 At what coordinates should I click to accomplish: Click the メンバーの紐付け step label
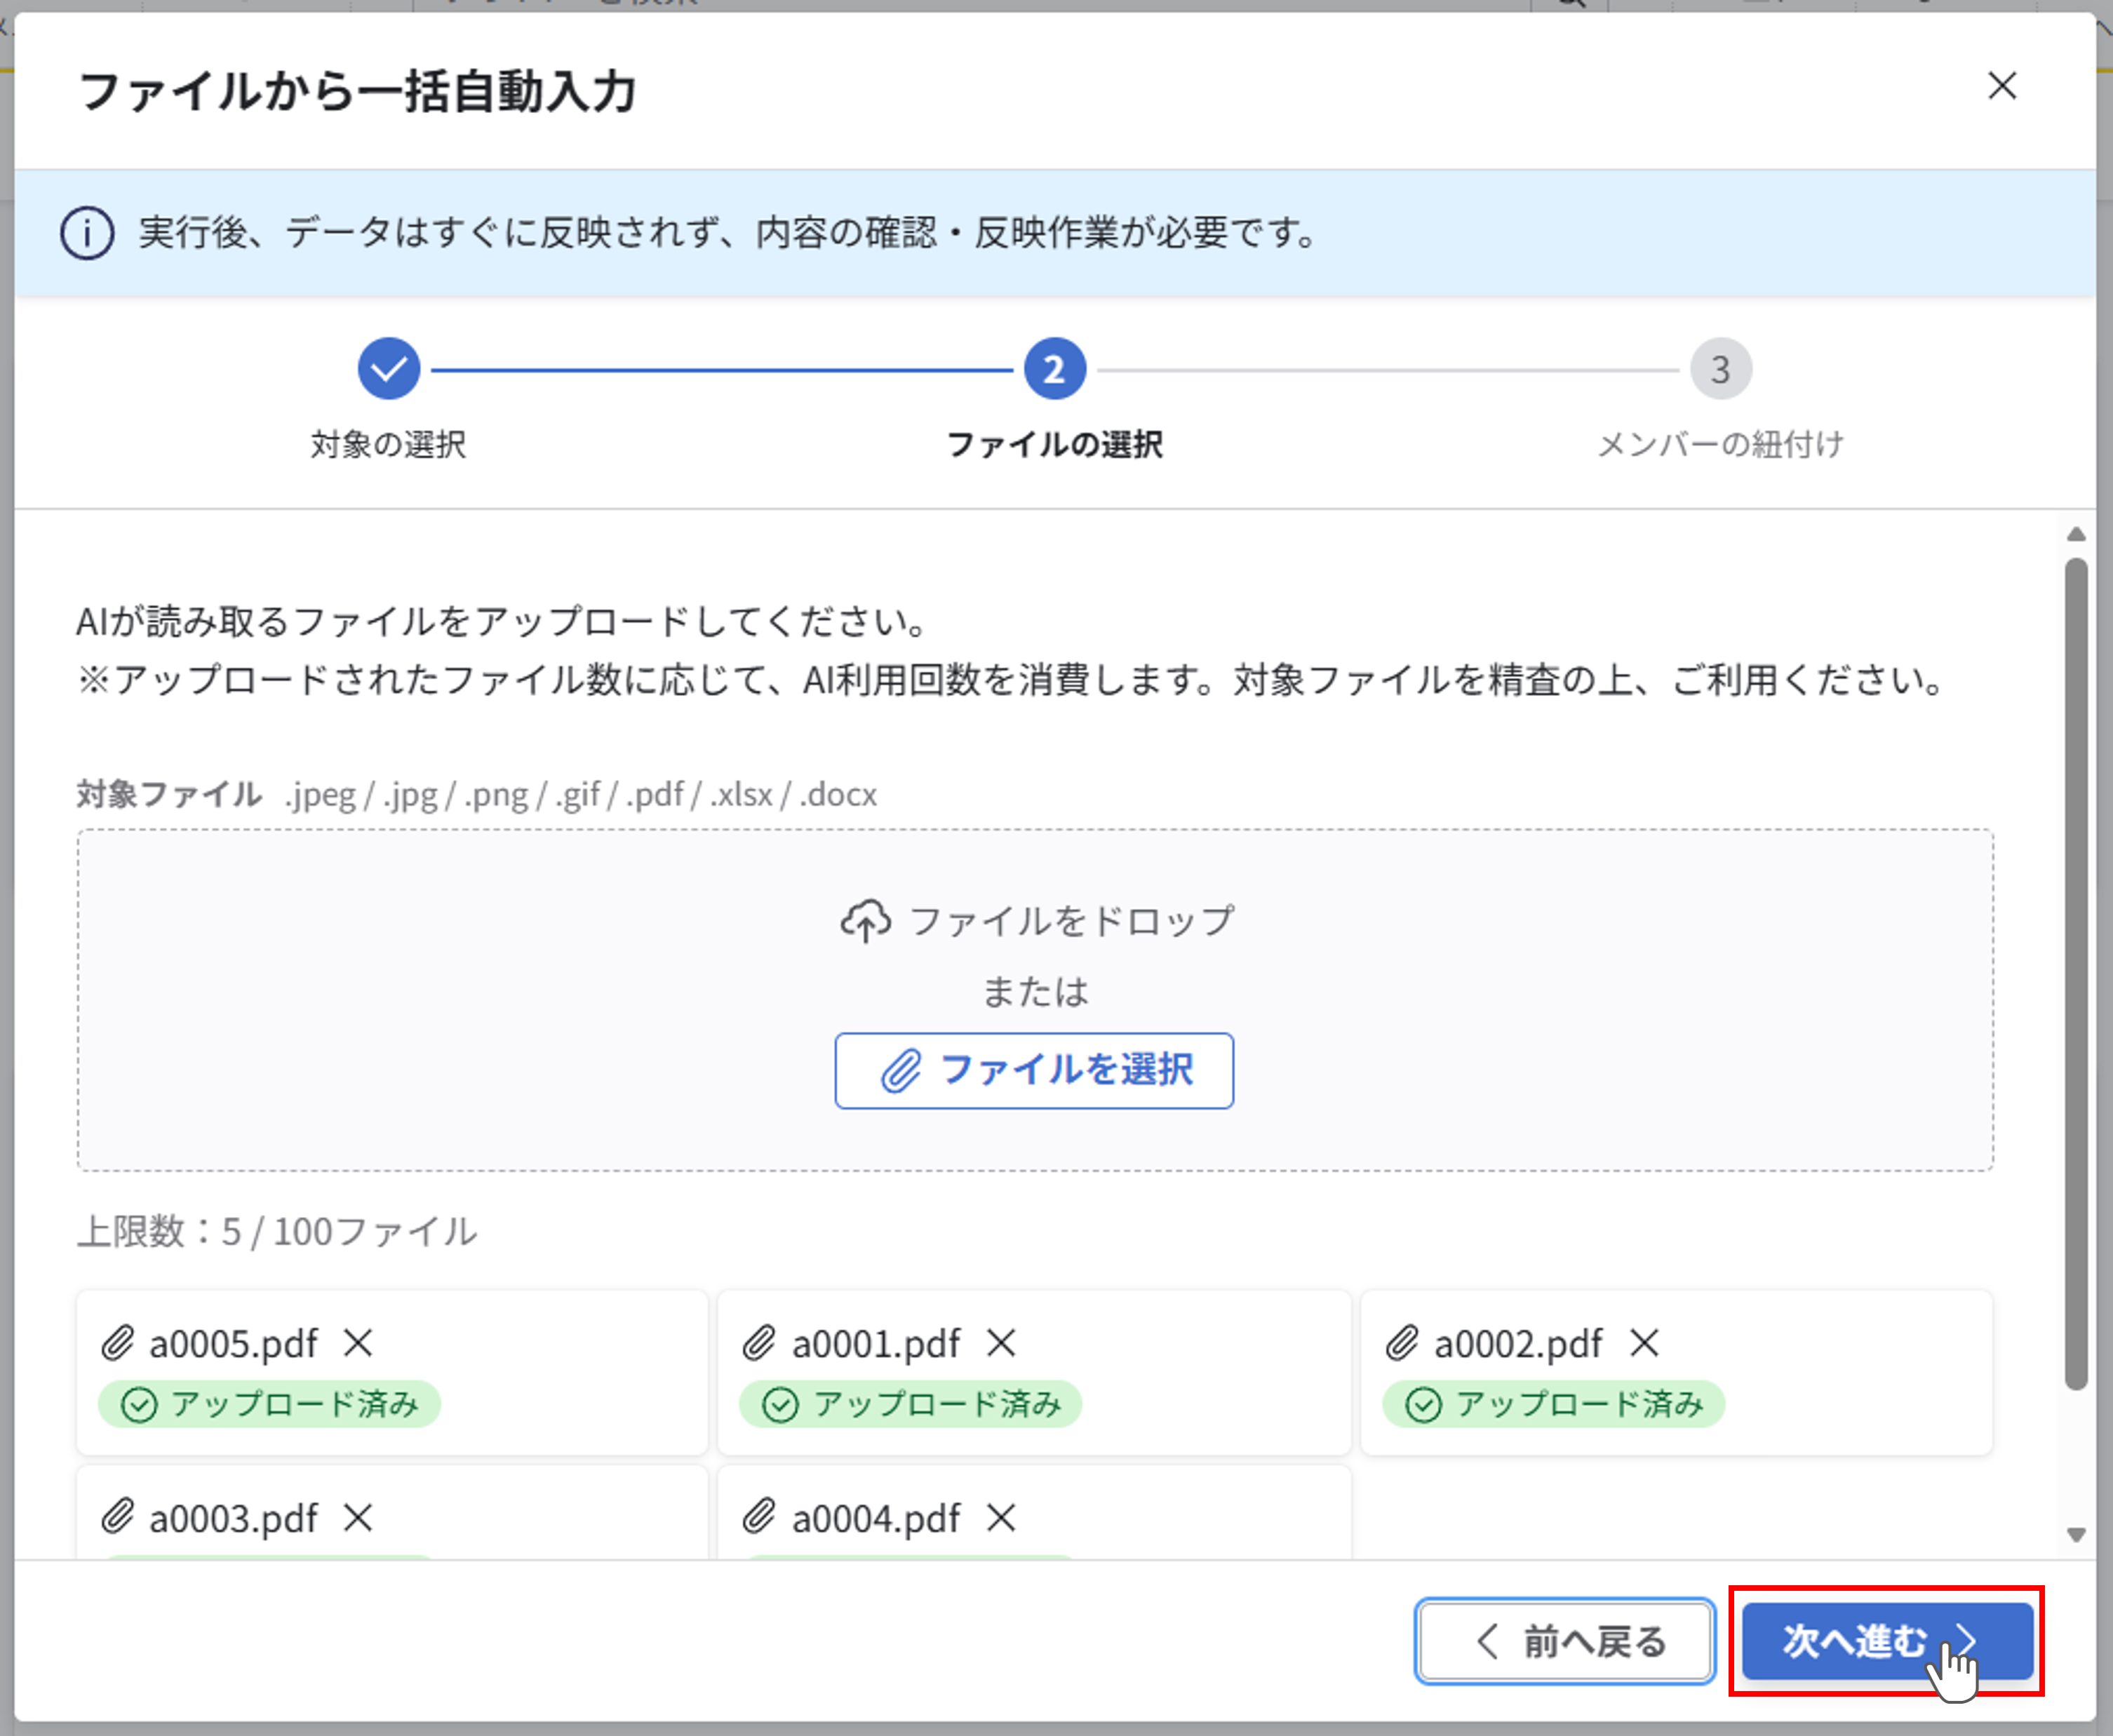[x=1720, y=444]
